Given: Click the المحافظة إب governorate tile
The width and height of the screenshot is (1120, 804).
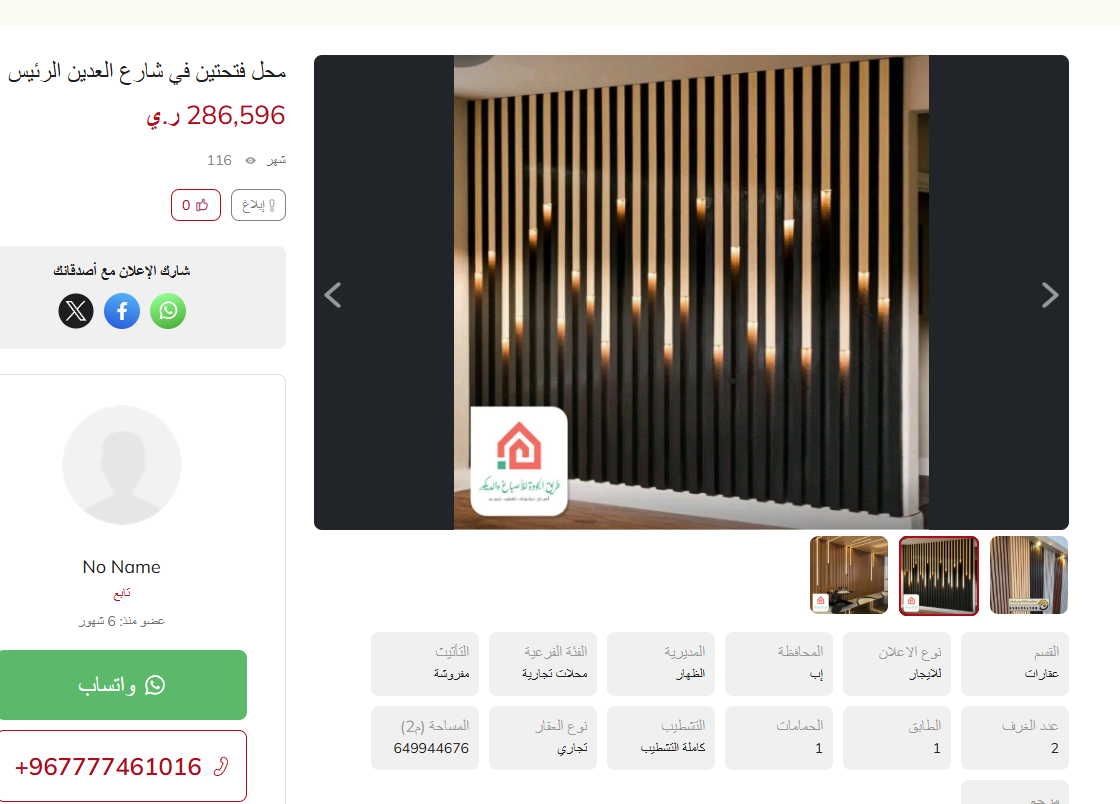Looking at the screenshot, I should 779,663.
